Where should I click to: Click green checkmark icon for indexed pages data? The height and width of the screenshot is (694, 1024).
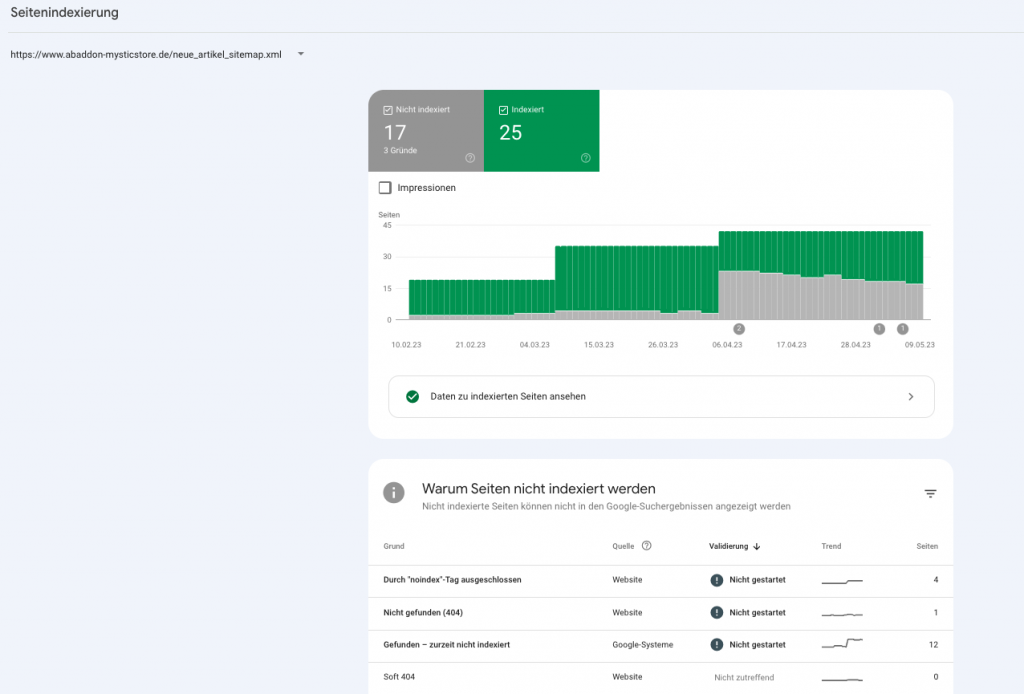pos(412,396)
